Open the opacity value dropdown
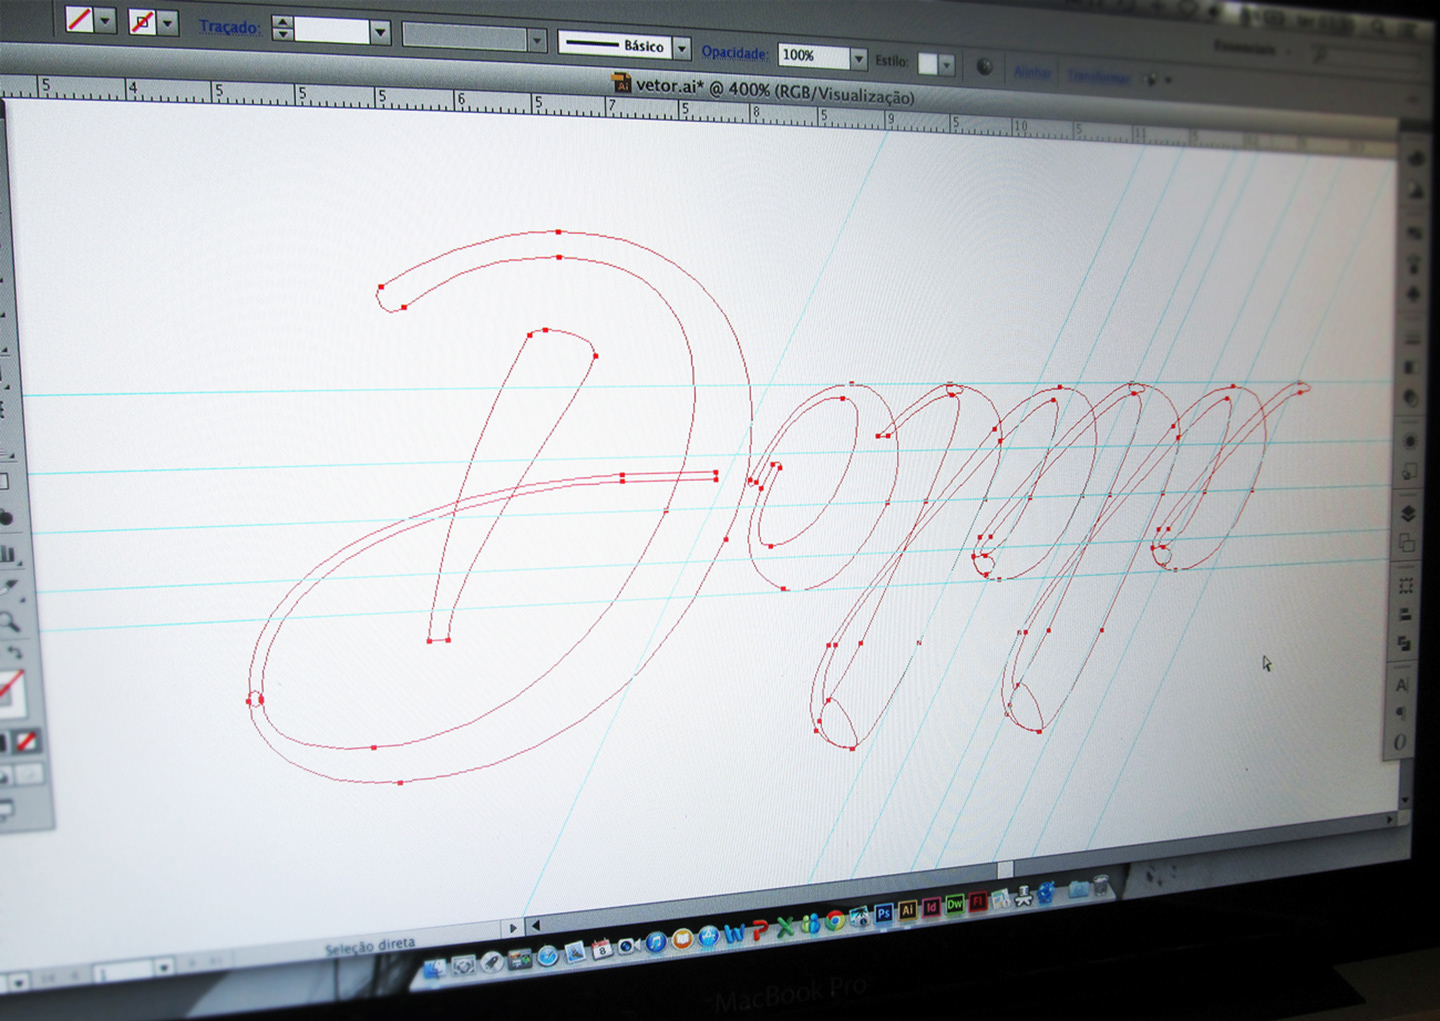 click(x=858, y=58)
